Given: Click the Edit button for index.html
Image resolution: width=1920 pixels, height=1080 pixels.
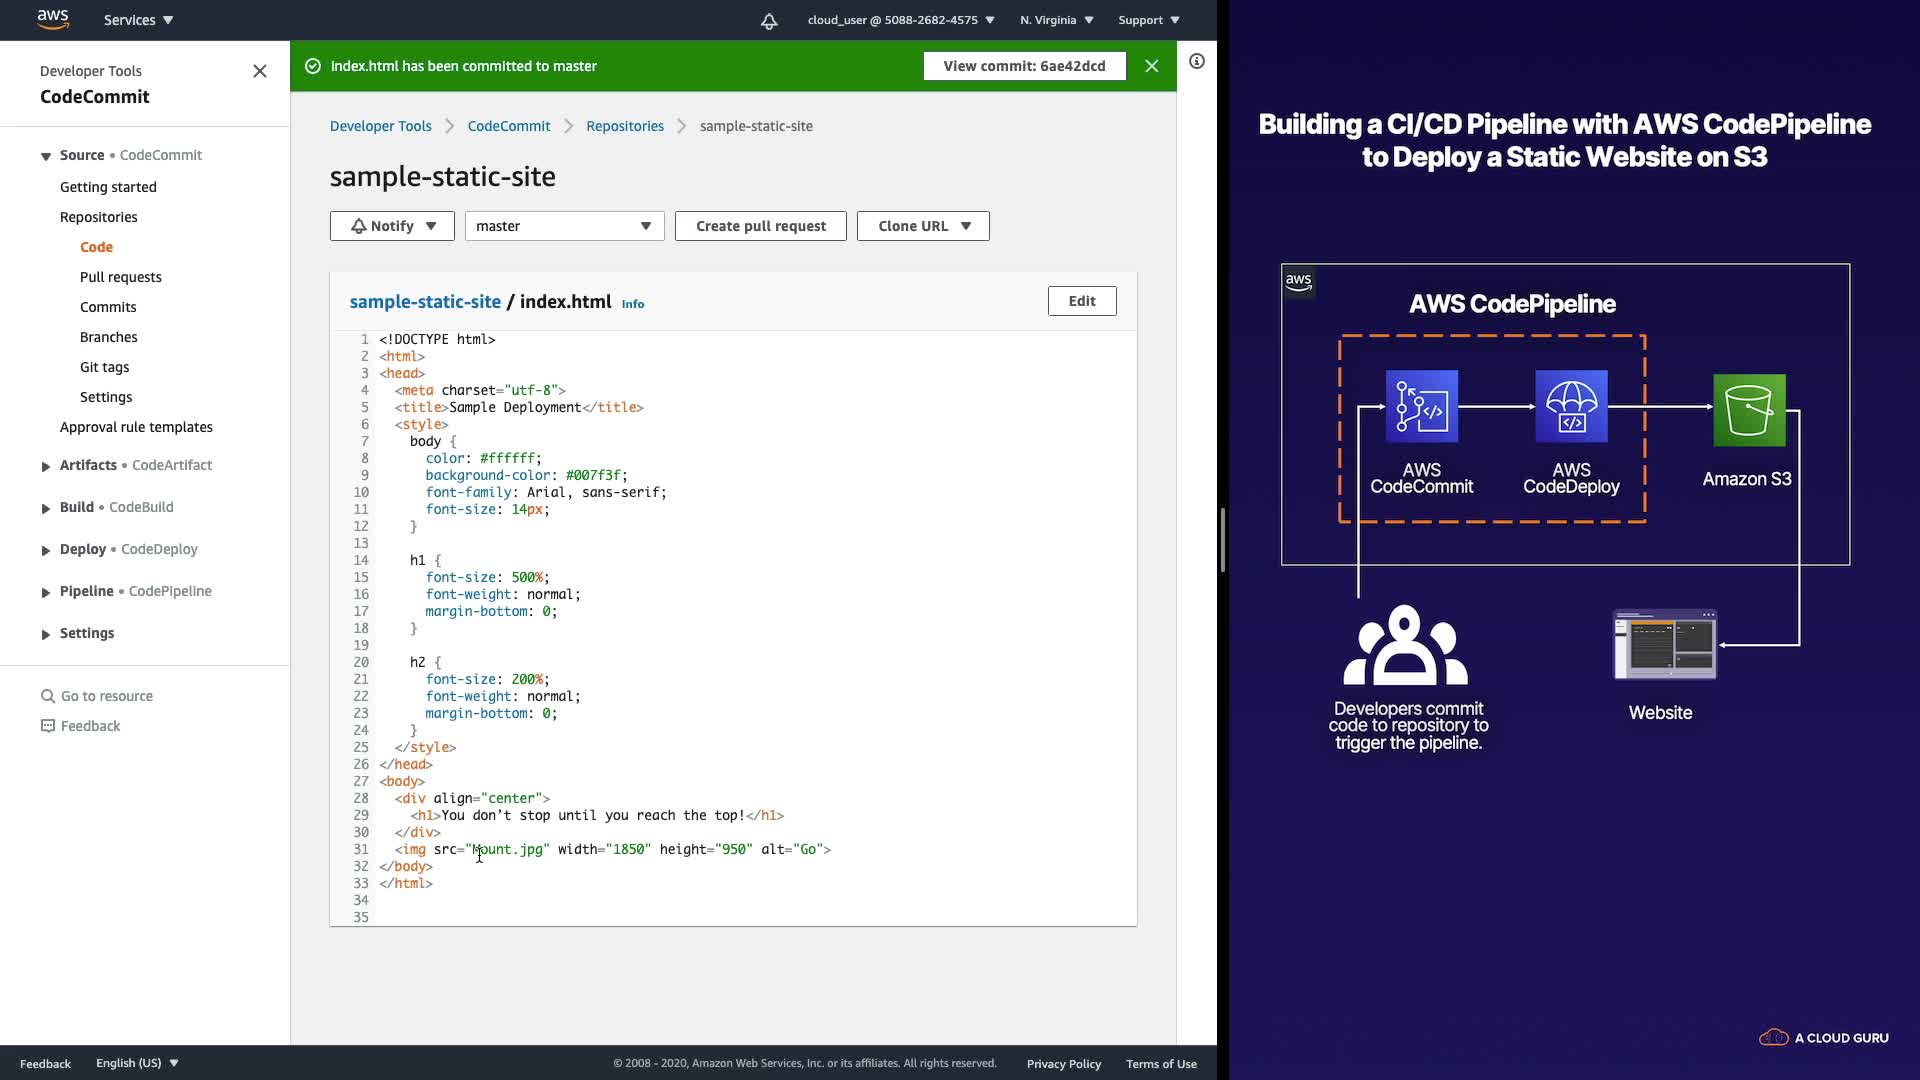Looking at the screenshot, I should coord(1081,301).
